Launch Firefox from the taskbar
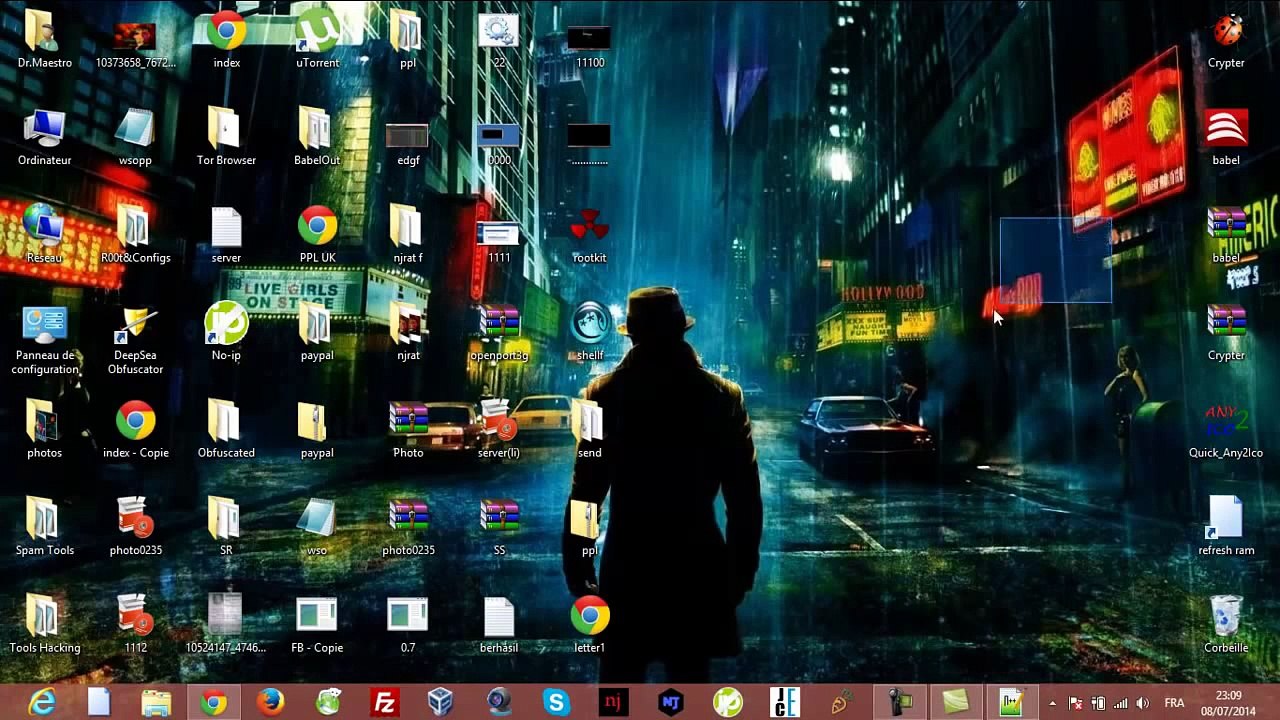The width and height of the screenshot is (1280, 720). [270, 703]
